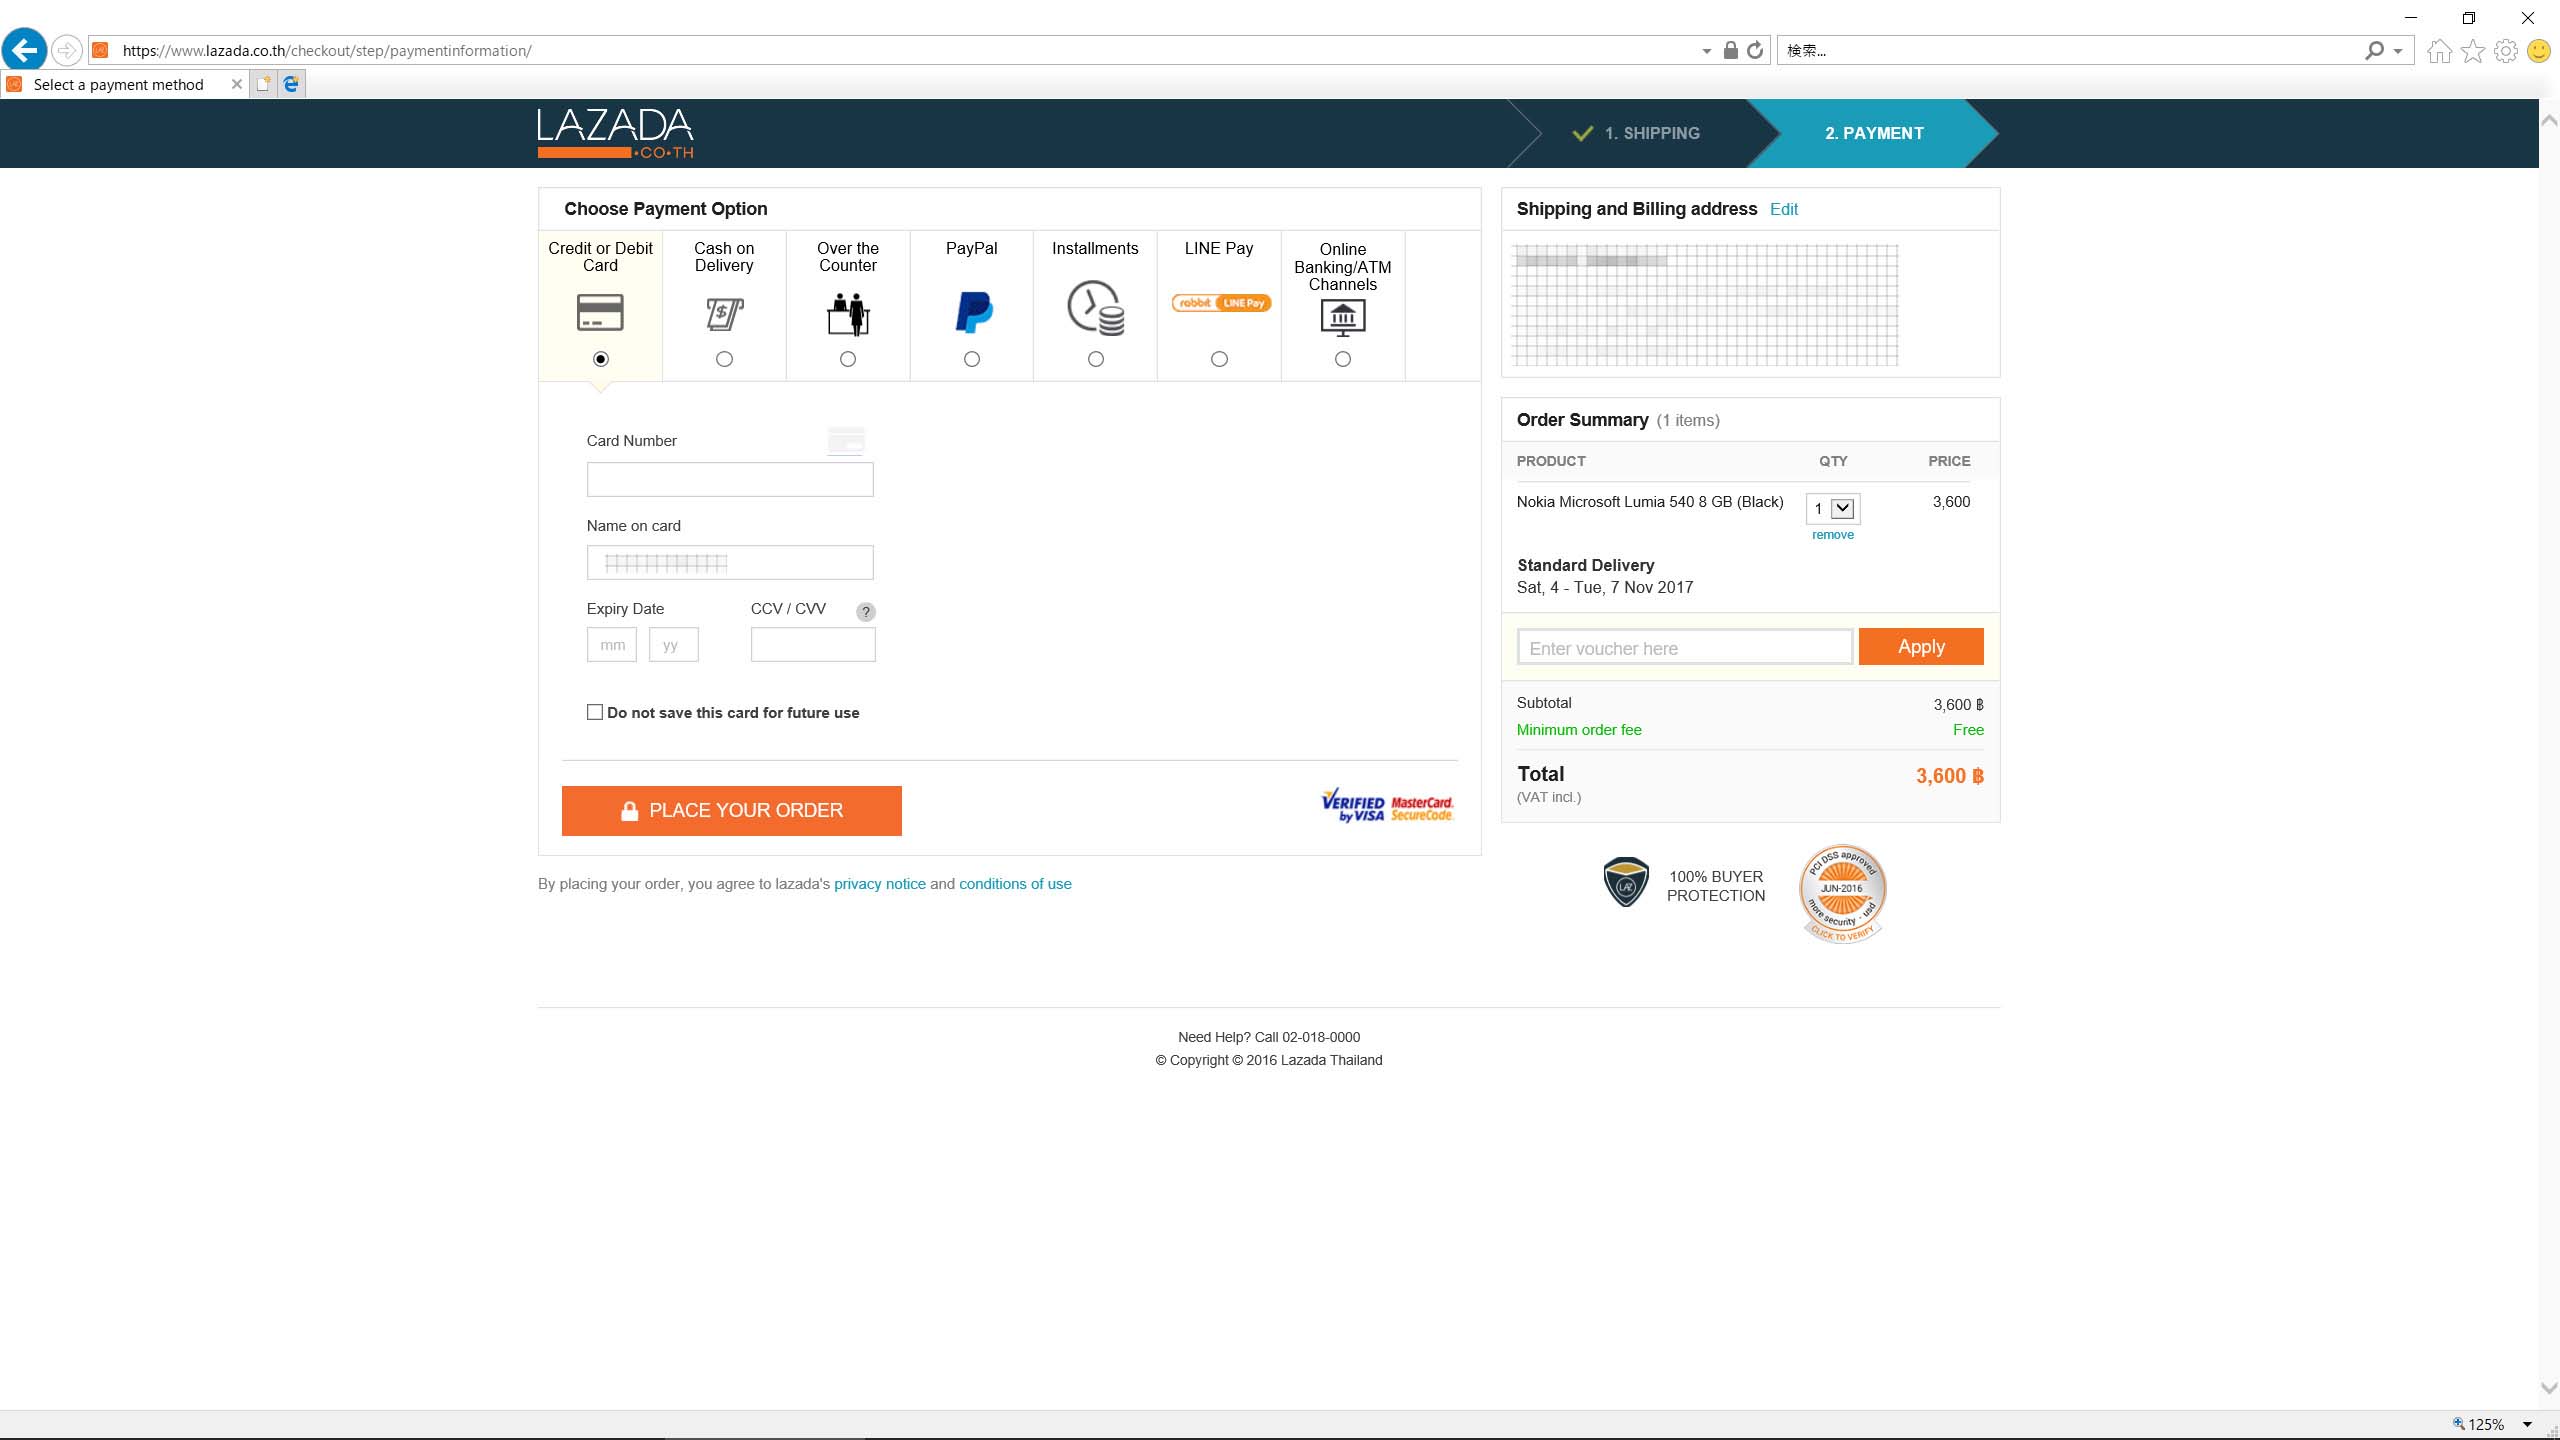Click the Verified by Visa logo
Image resolution: width=2560 pixels, height=1440 pixels.
1353,805
